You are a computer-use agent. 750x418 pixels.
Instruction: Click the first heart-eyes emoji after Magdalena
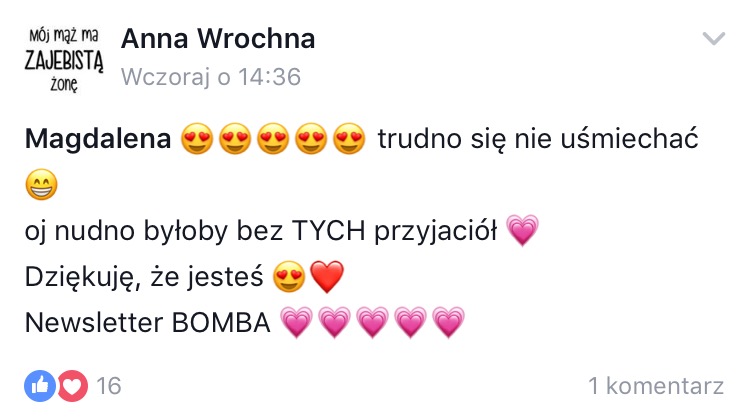click(x=197, y=139)
